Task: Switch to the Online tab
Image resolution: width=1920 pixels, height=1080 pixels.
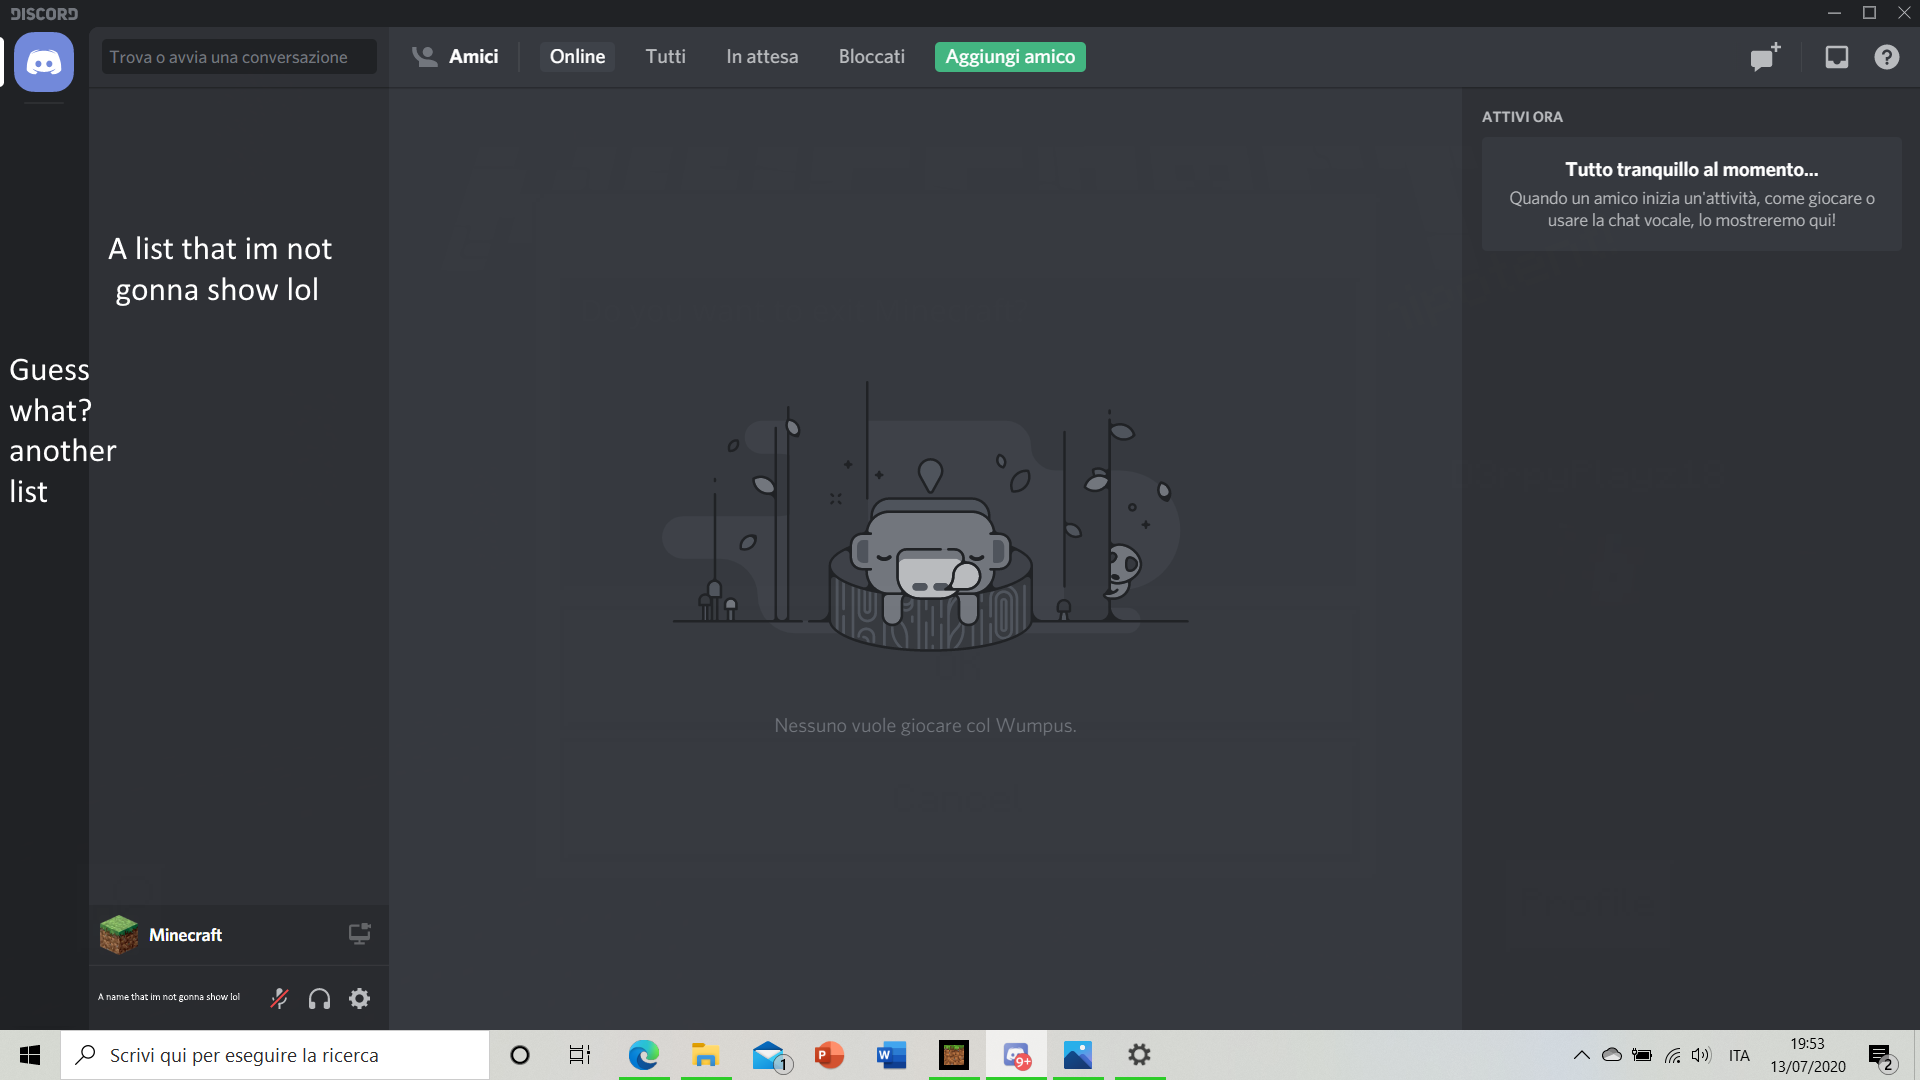Action: click(x=577, y=57)
